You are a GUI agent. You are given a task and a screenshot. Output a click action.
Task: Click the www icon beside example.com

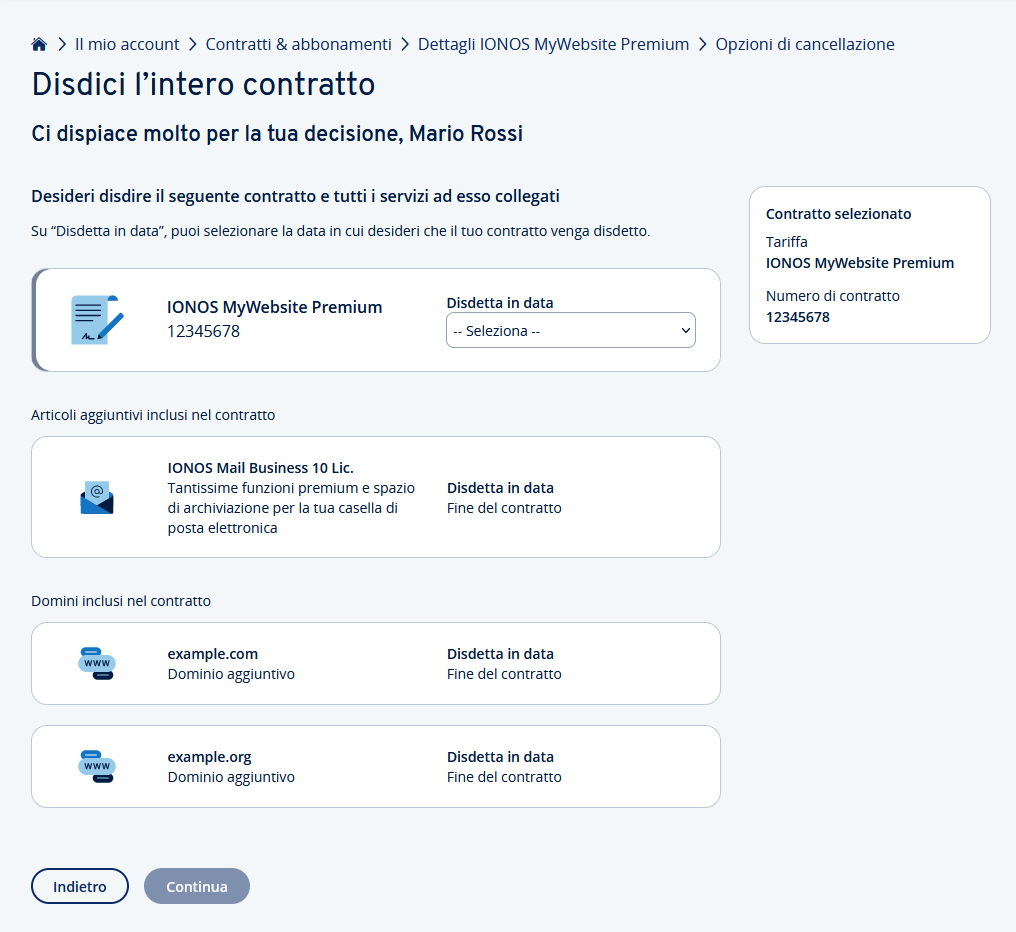point(97,663)
